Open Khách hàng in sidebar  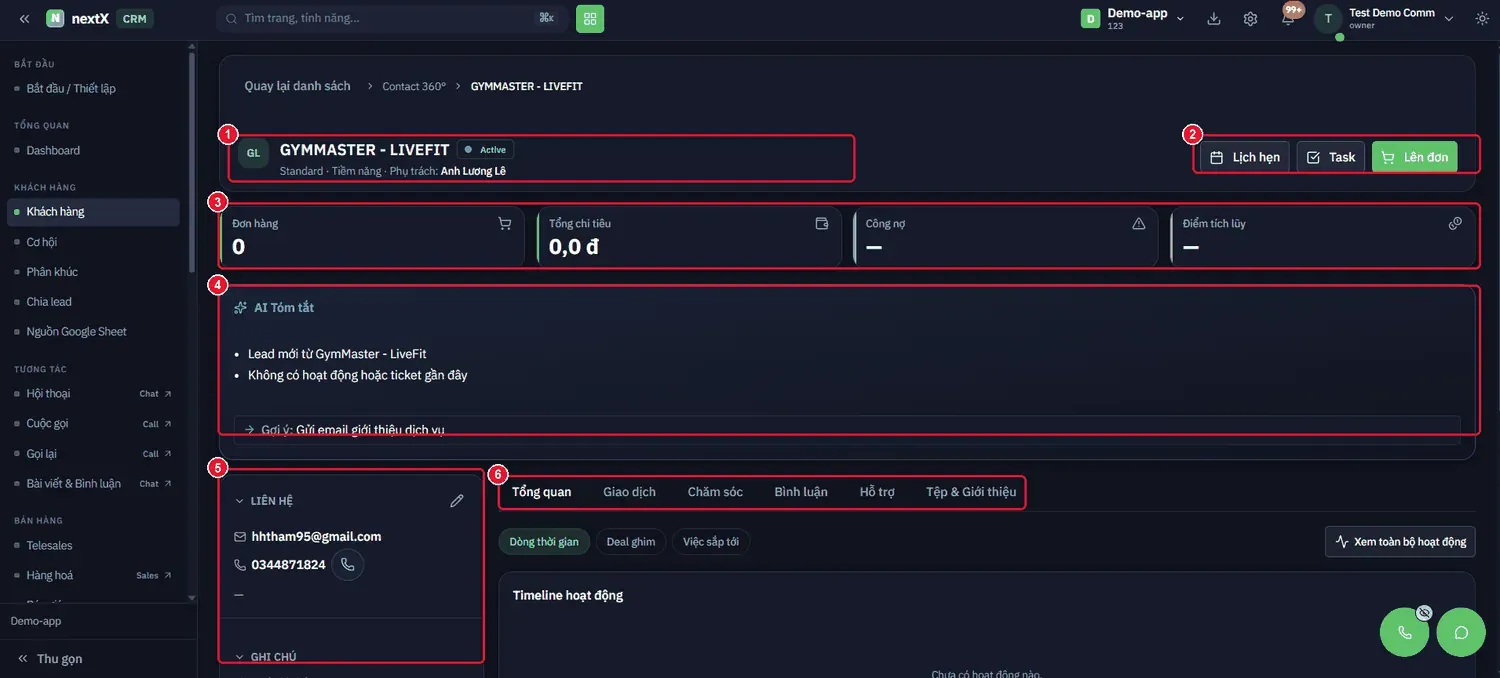click(94, 212)
